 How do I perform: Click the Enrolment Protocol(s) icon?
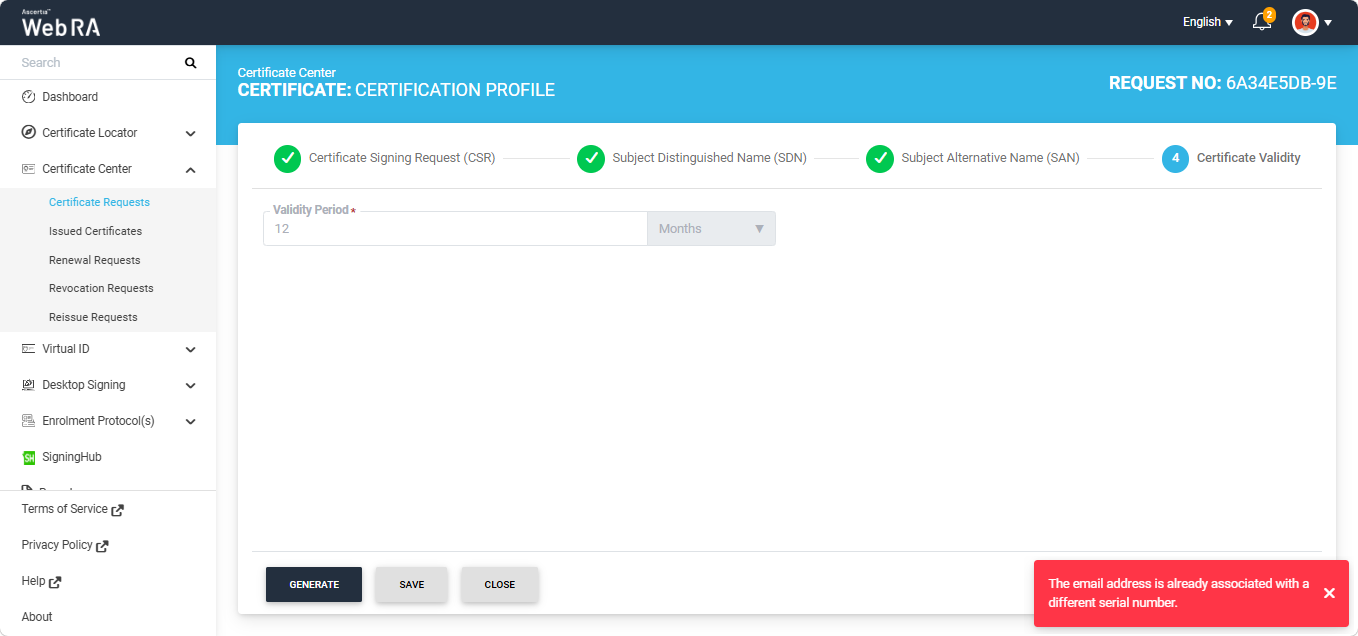coord(29,421)
